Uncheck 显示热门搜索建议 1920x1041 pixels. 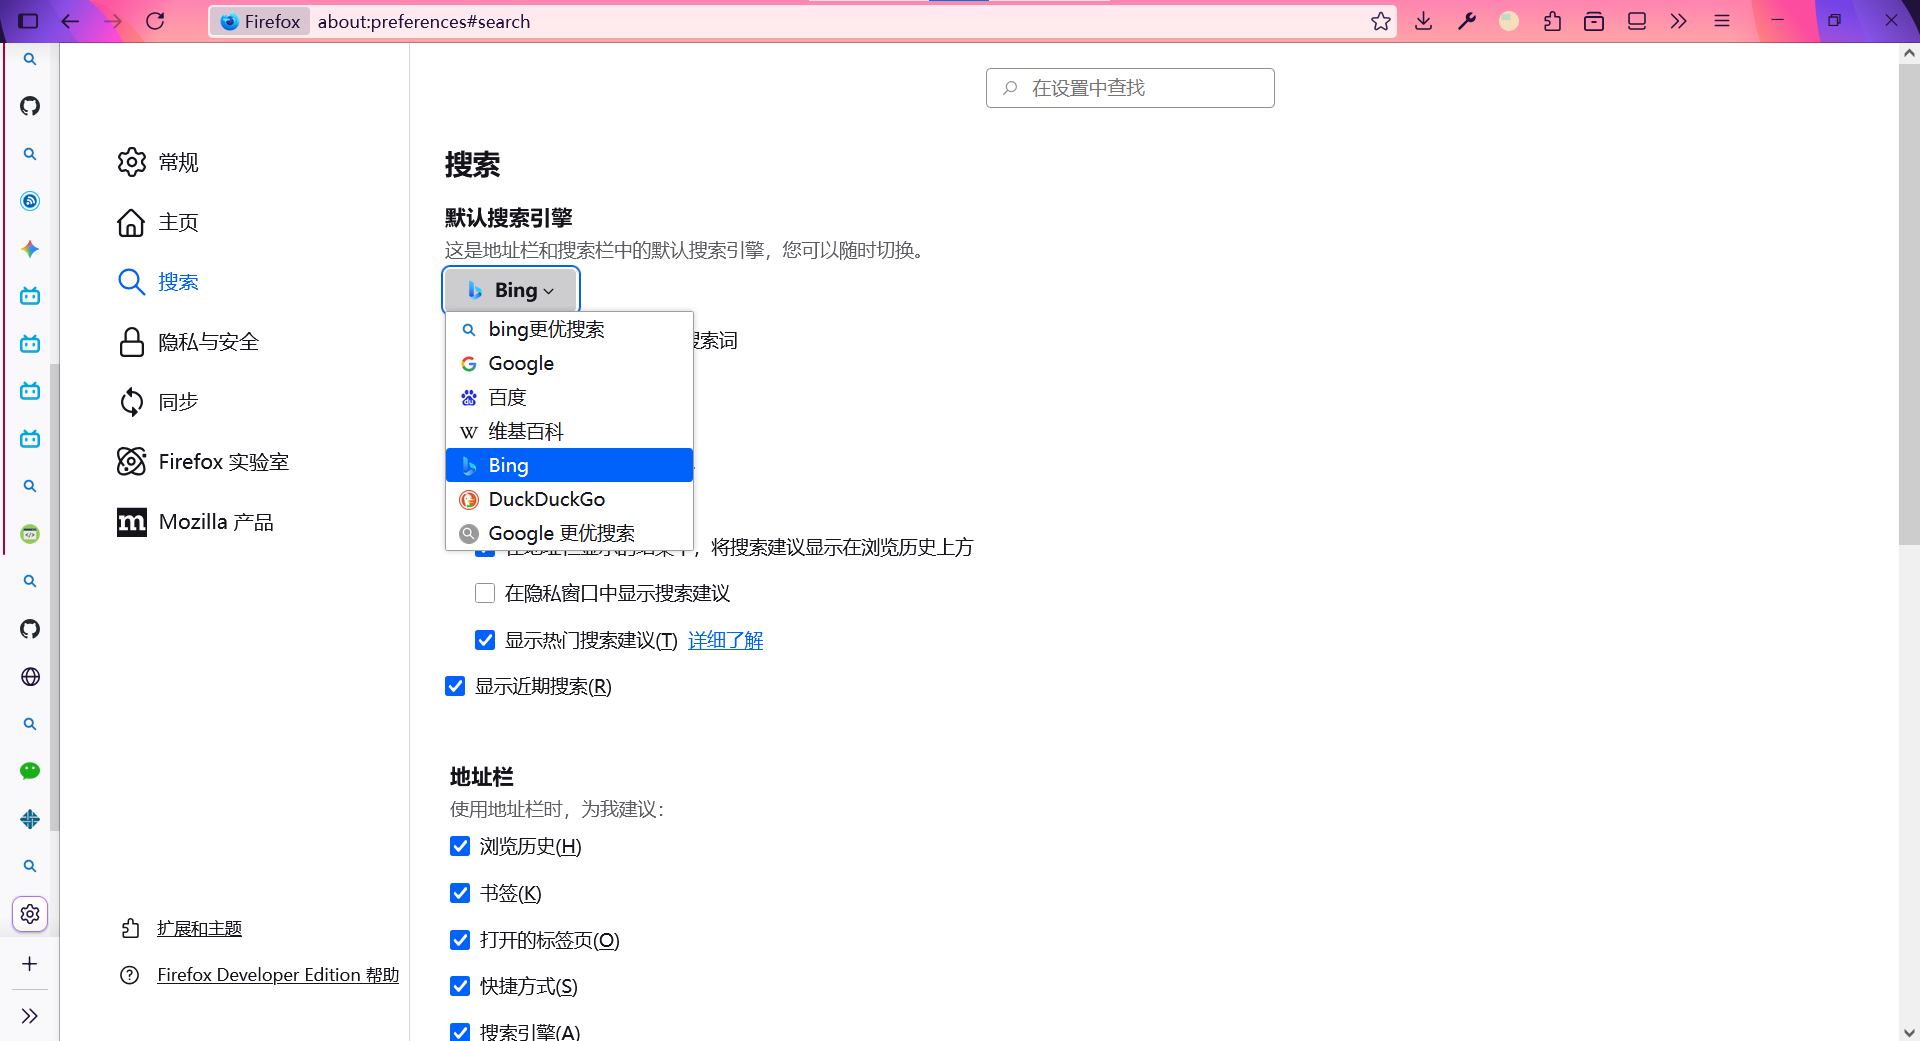(484, 639)
